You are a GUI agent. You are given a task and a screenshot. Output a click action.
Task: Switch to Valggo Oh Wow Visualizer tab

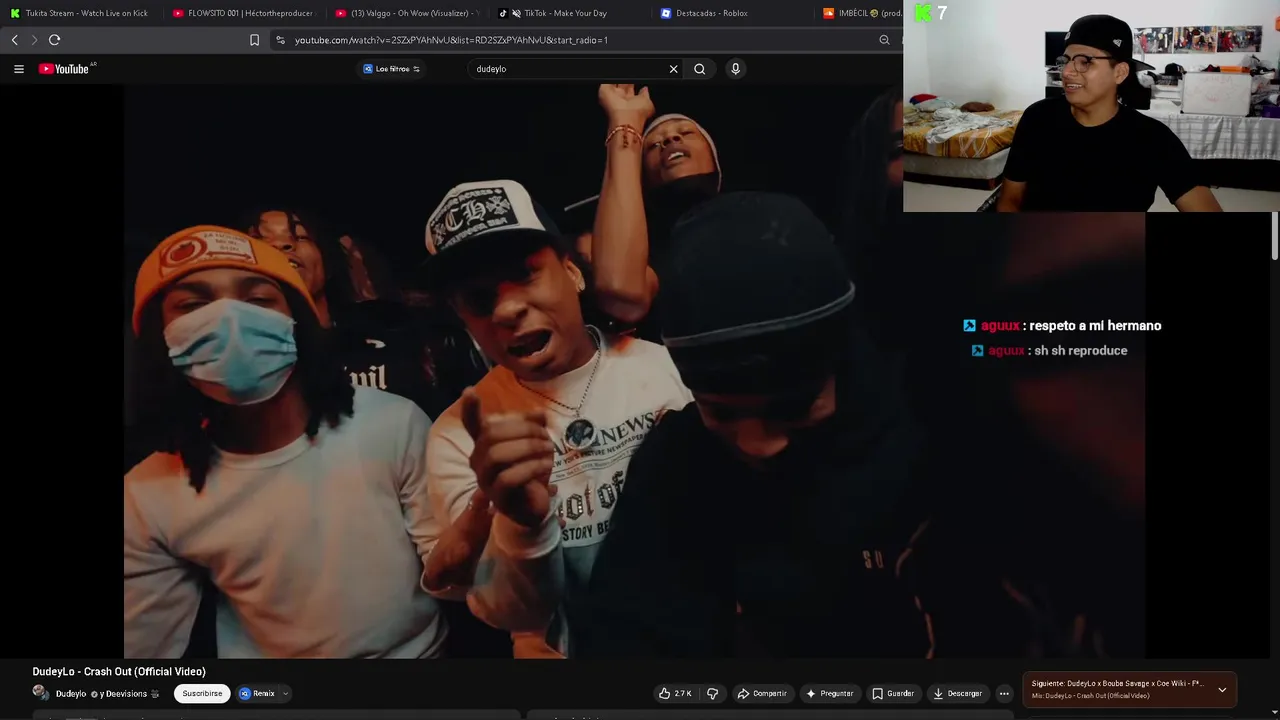pos(407,13)
